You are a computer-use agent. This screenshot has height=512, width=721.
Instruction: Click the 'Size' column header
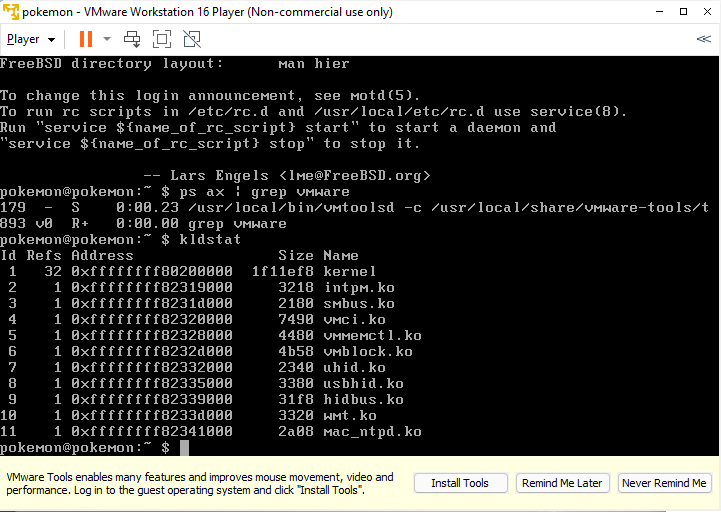[296, 255]
